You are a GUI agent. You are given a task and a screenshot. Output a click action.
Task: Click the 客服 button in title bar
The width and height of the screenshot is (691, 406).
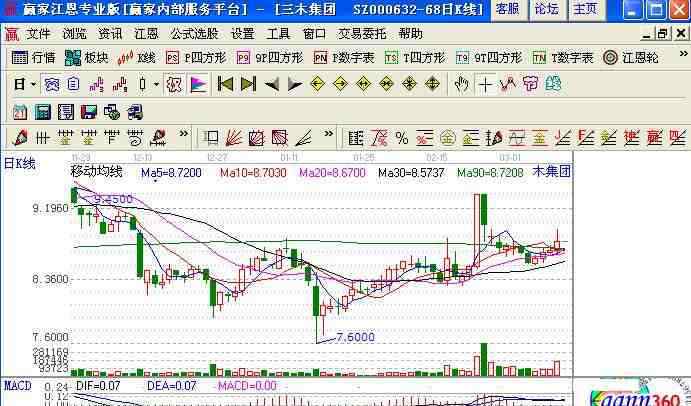coord(508,9)
